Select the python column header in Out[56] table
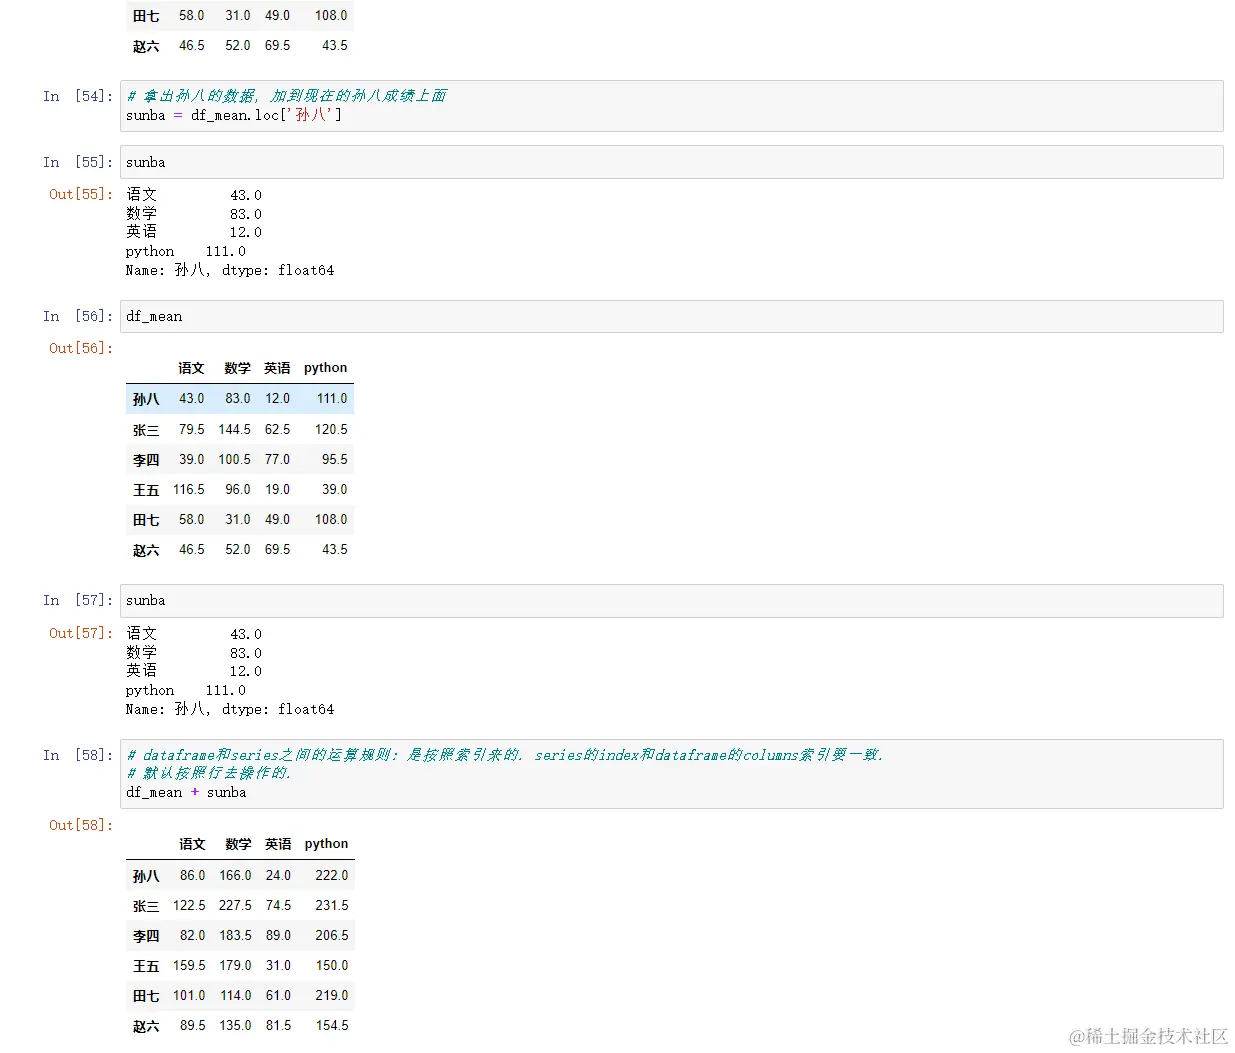Viewport: 1235px width, 1053px height. pos(326,368)
